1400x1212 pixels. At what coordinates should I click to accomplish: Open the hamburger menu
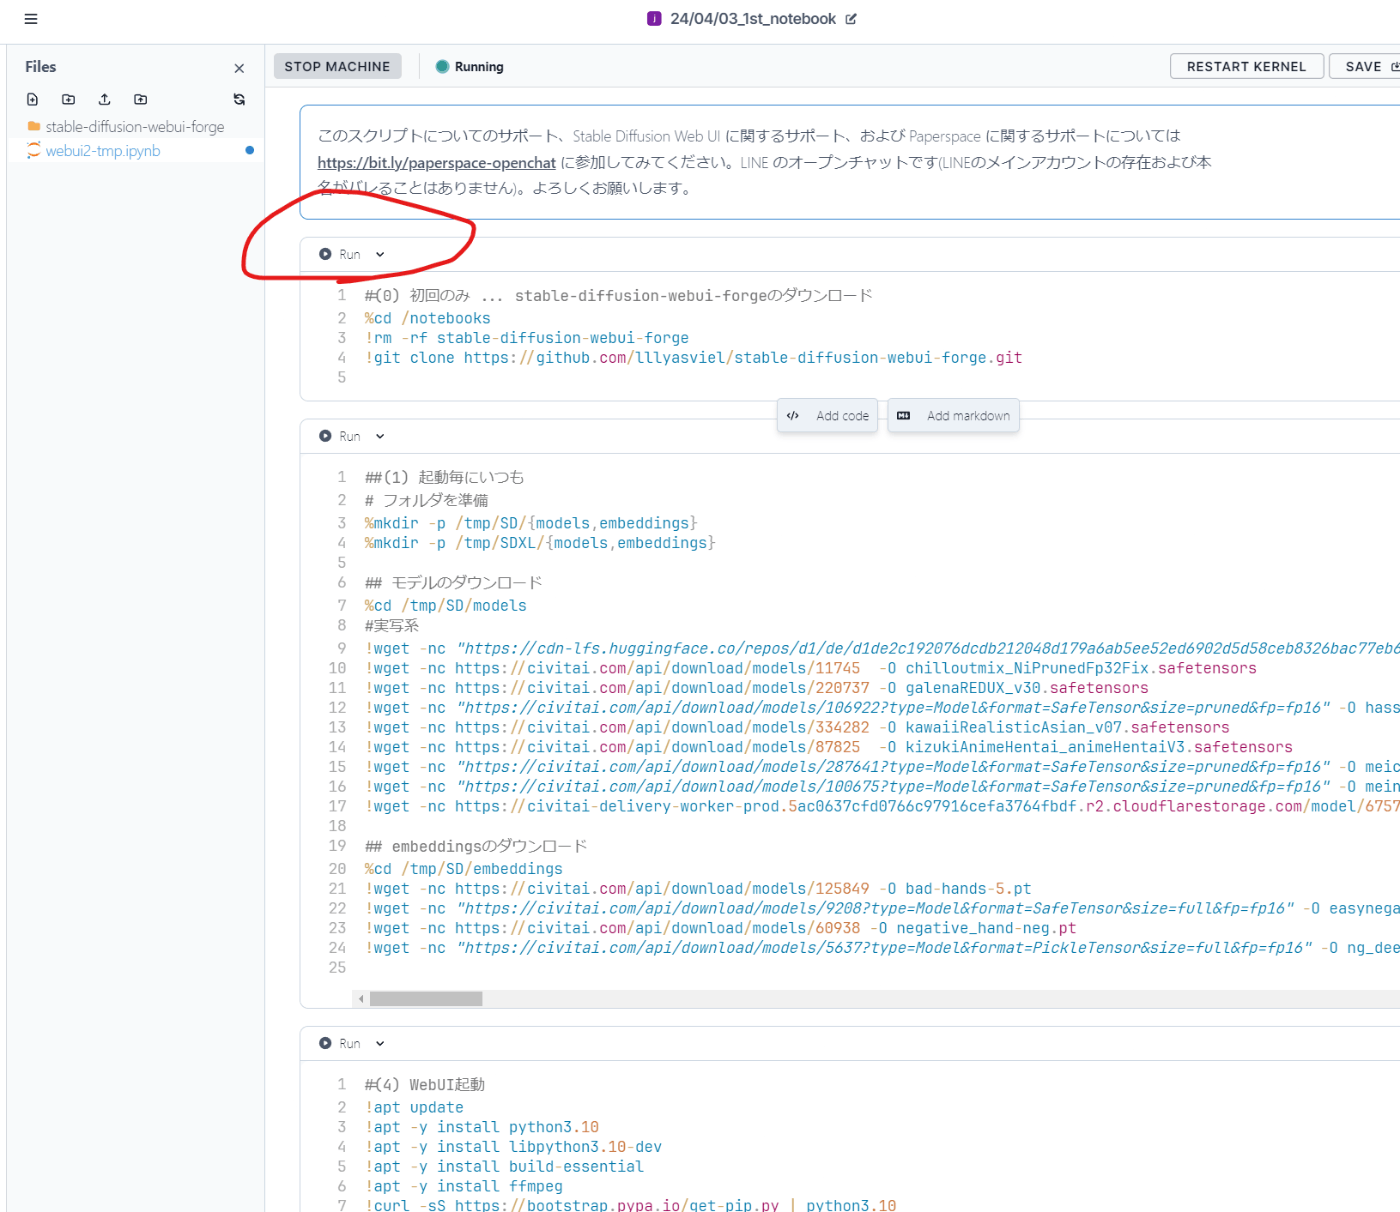(31, 19)
